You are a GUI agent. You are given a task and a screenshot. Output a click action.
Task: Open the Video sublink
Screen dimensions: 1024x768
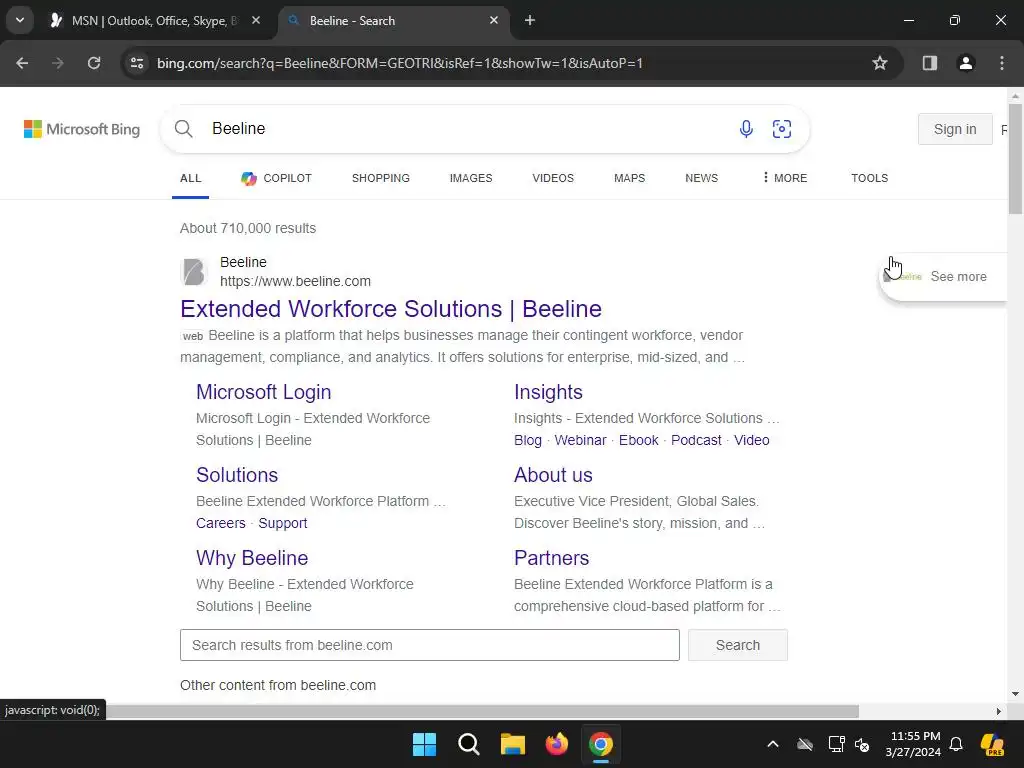point(751,440)
